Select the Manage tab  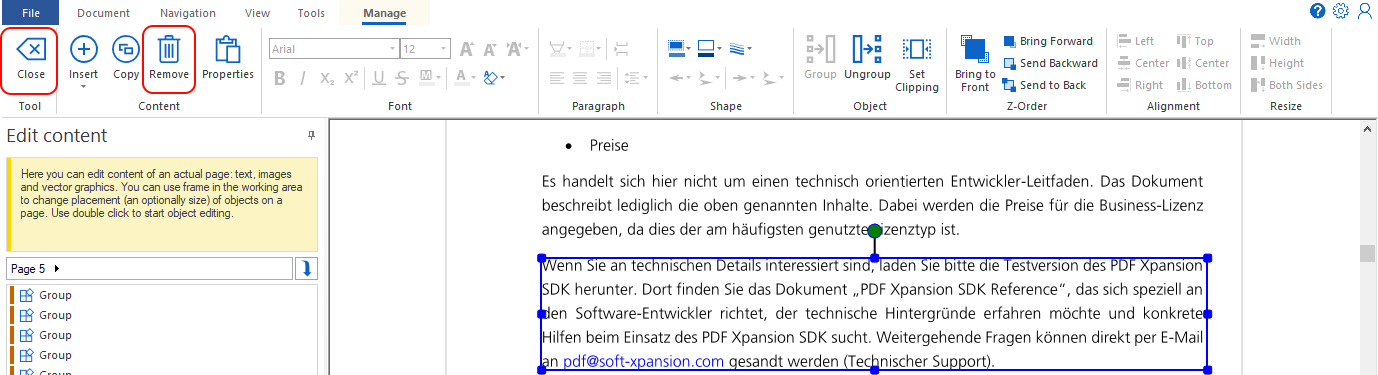384,13
